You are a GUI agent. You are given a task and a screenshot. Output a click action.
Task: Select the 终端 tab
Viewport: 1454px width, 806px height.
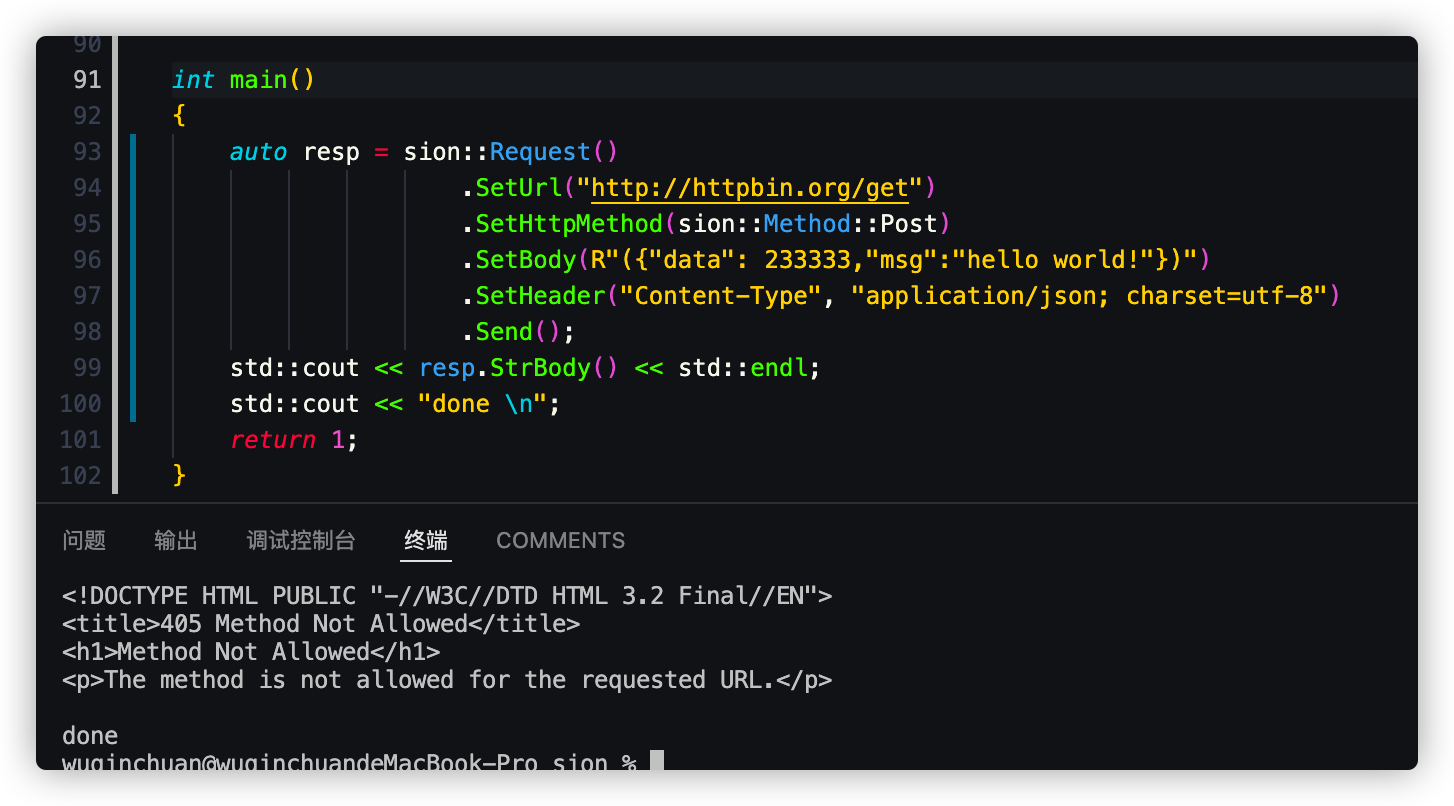click(424, 540)
